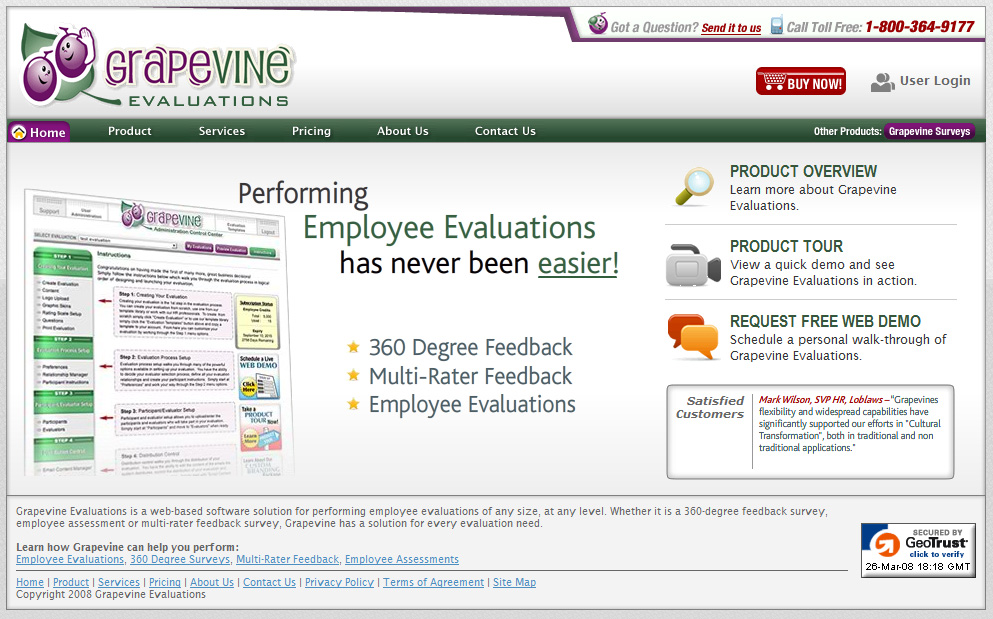Click the Grapevine Evaluations grape logo
The width and height of the screenshot is (993, 619).
click(155, 67)
